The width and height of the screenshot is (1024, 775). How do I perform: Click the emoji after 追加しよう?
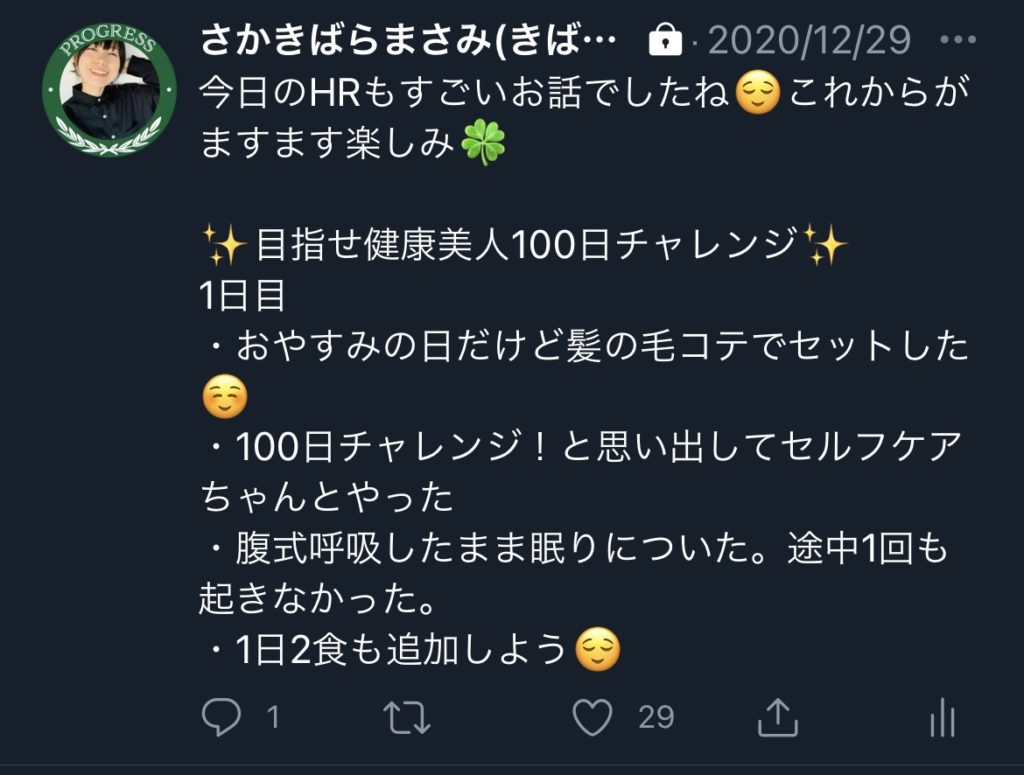pos(598,649)
